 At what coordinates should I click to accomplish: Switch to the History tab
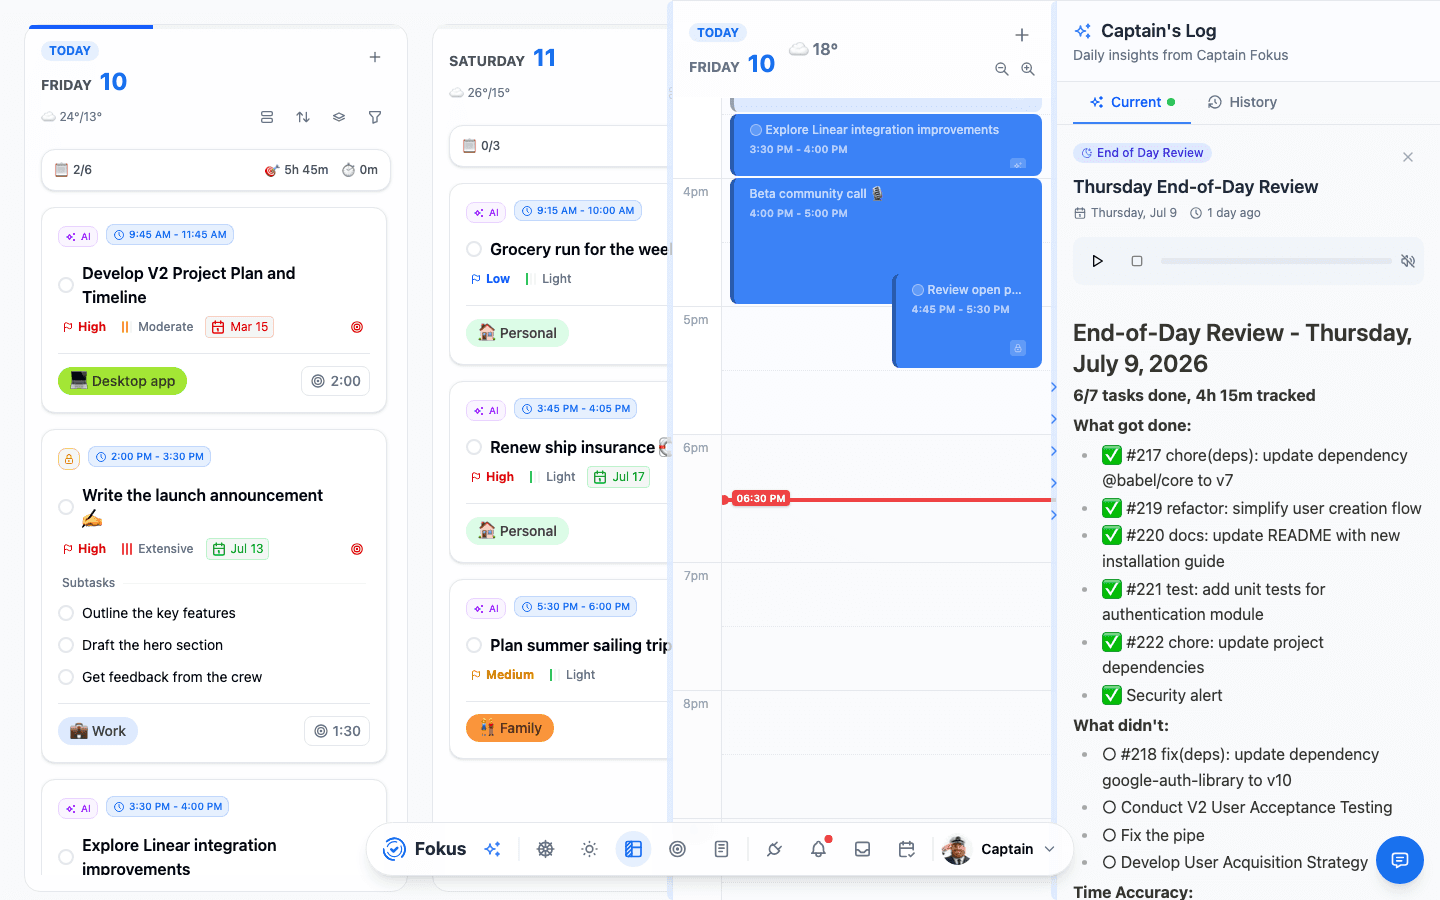1242,102
